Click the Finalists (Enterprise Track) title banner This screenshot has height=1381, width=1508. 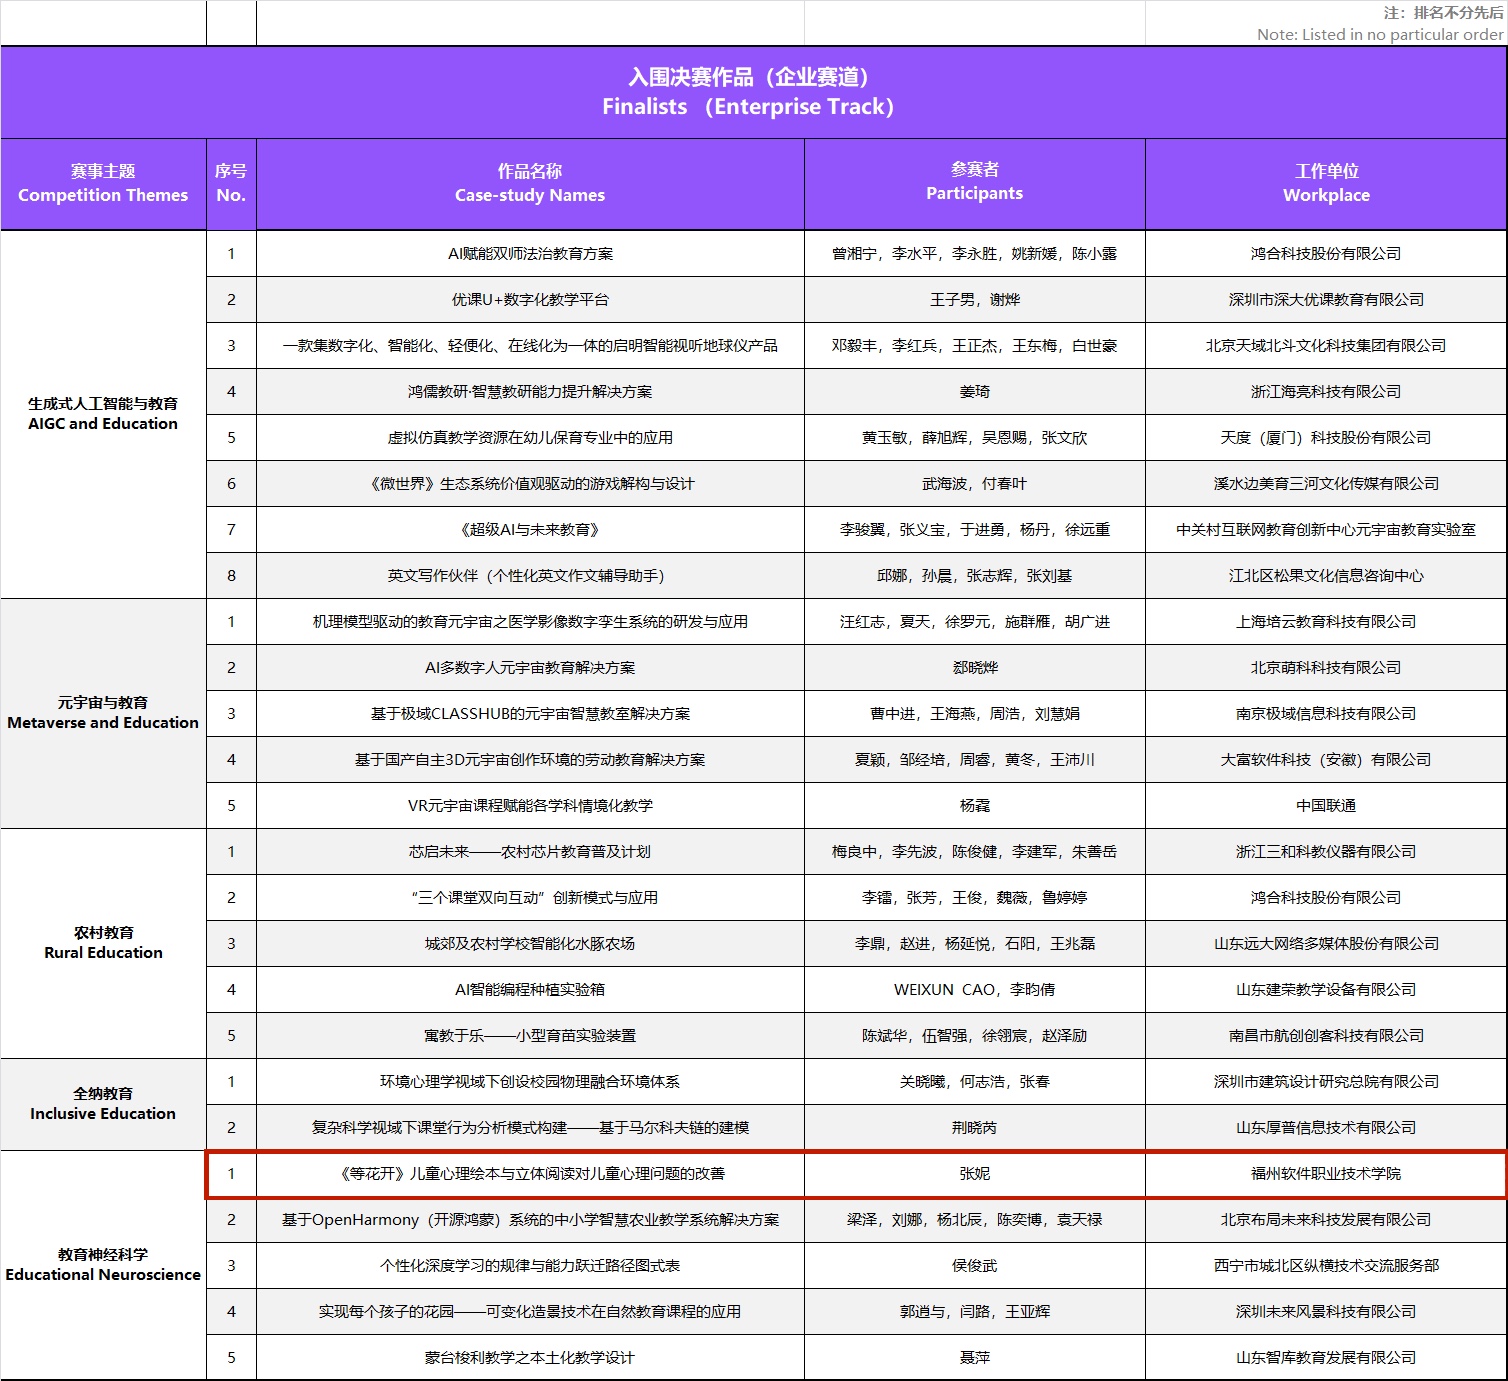tap(748, 92)
